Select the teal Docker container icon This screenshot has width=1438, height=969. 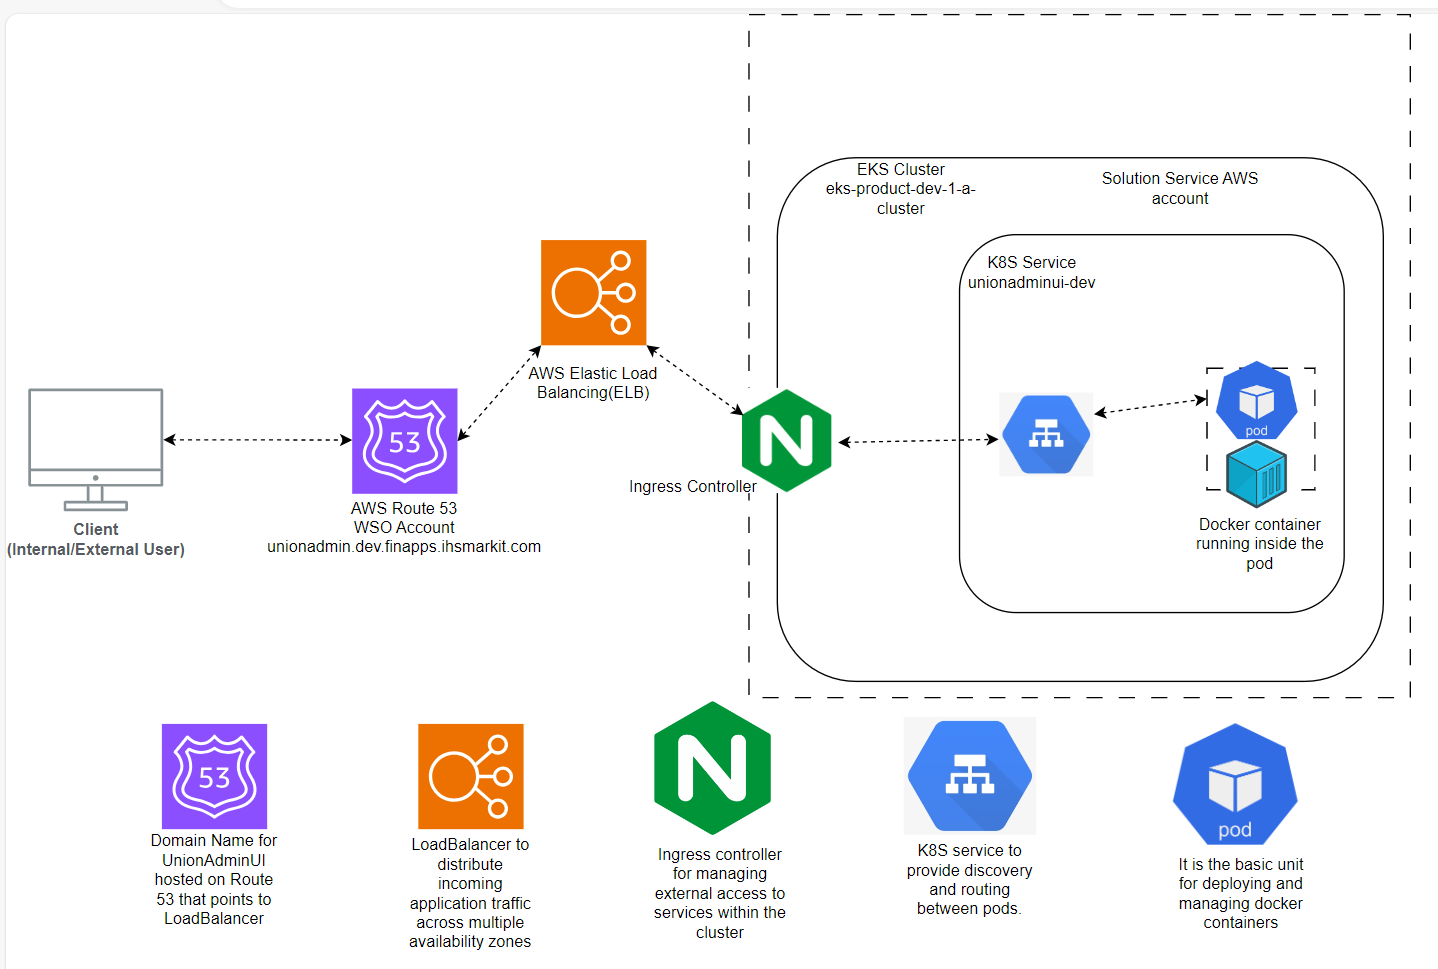point(1257,475)
